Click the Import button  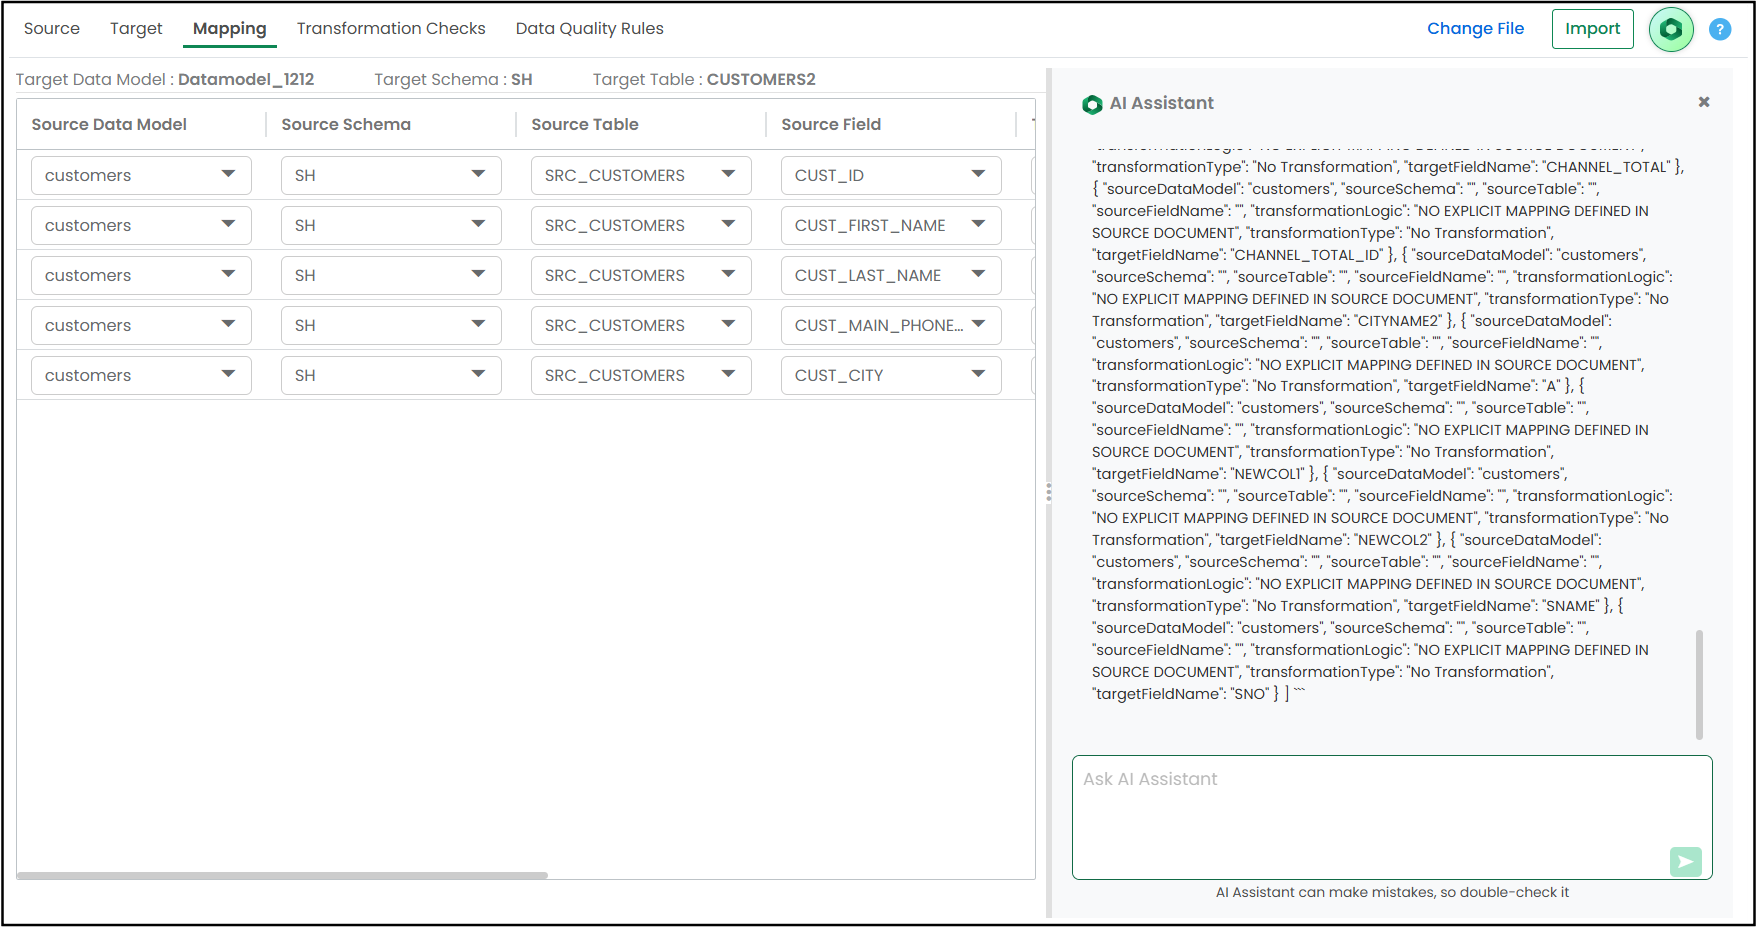point(1593,29)
